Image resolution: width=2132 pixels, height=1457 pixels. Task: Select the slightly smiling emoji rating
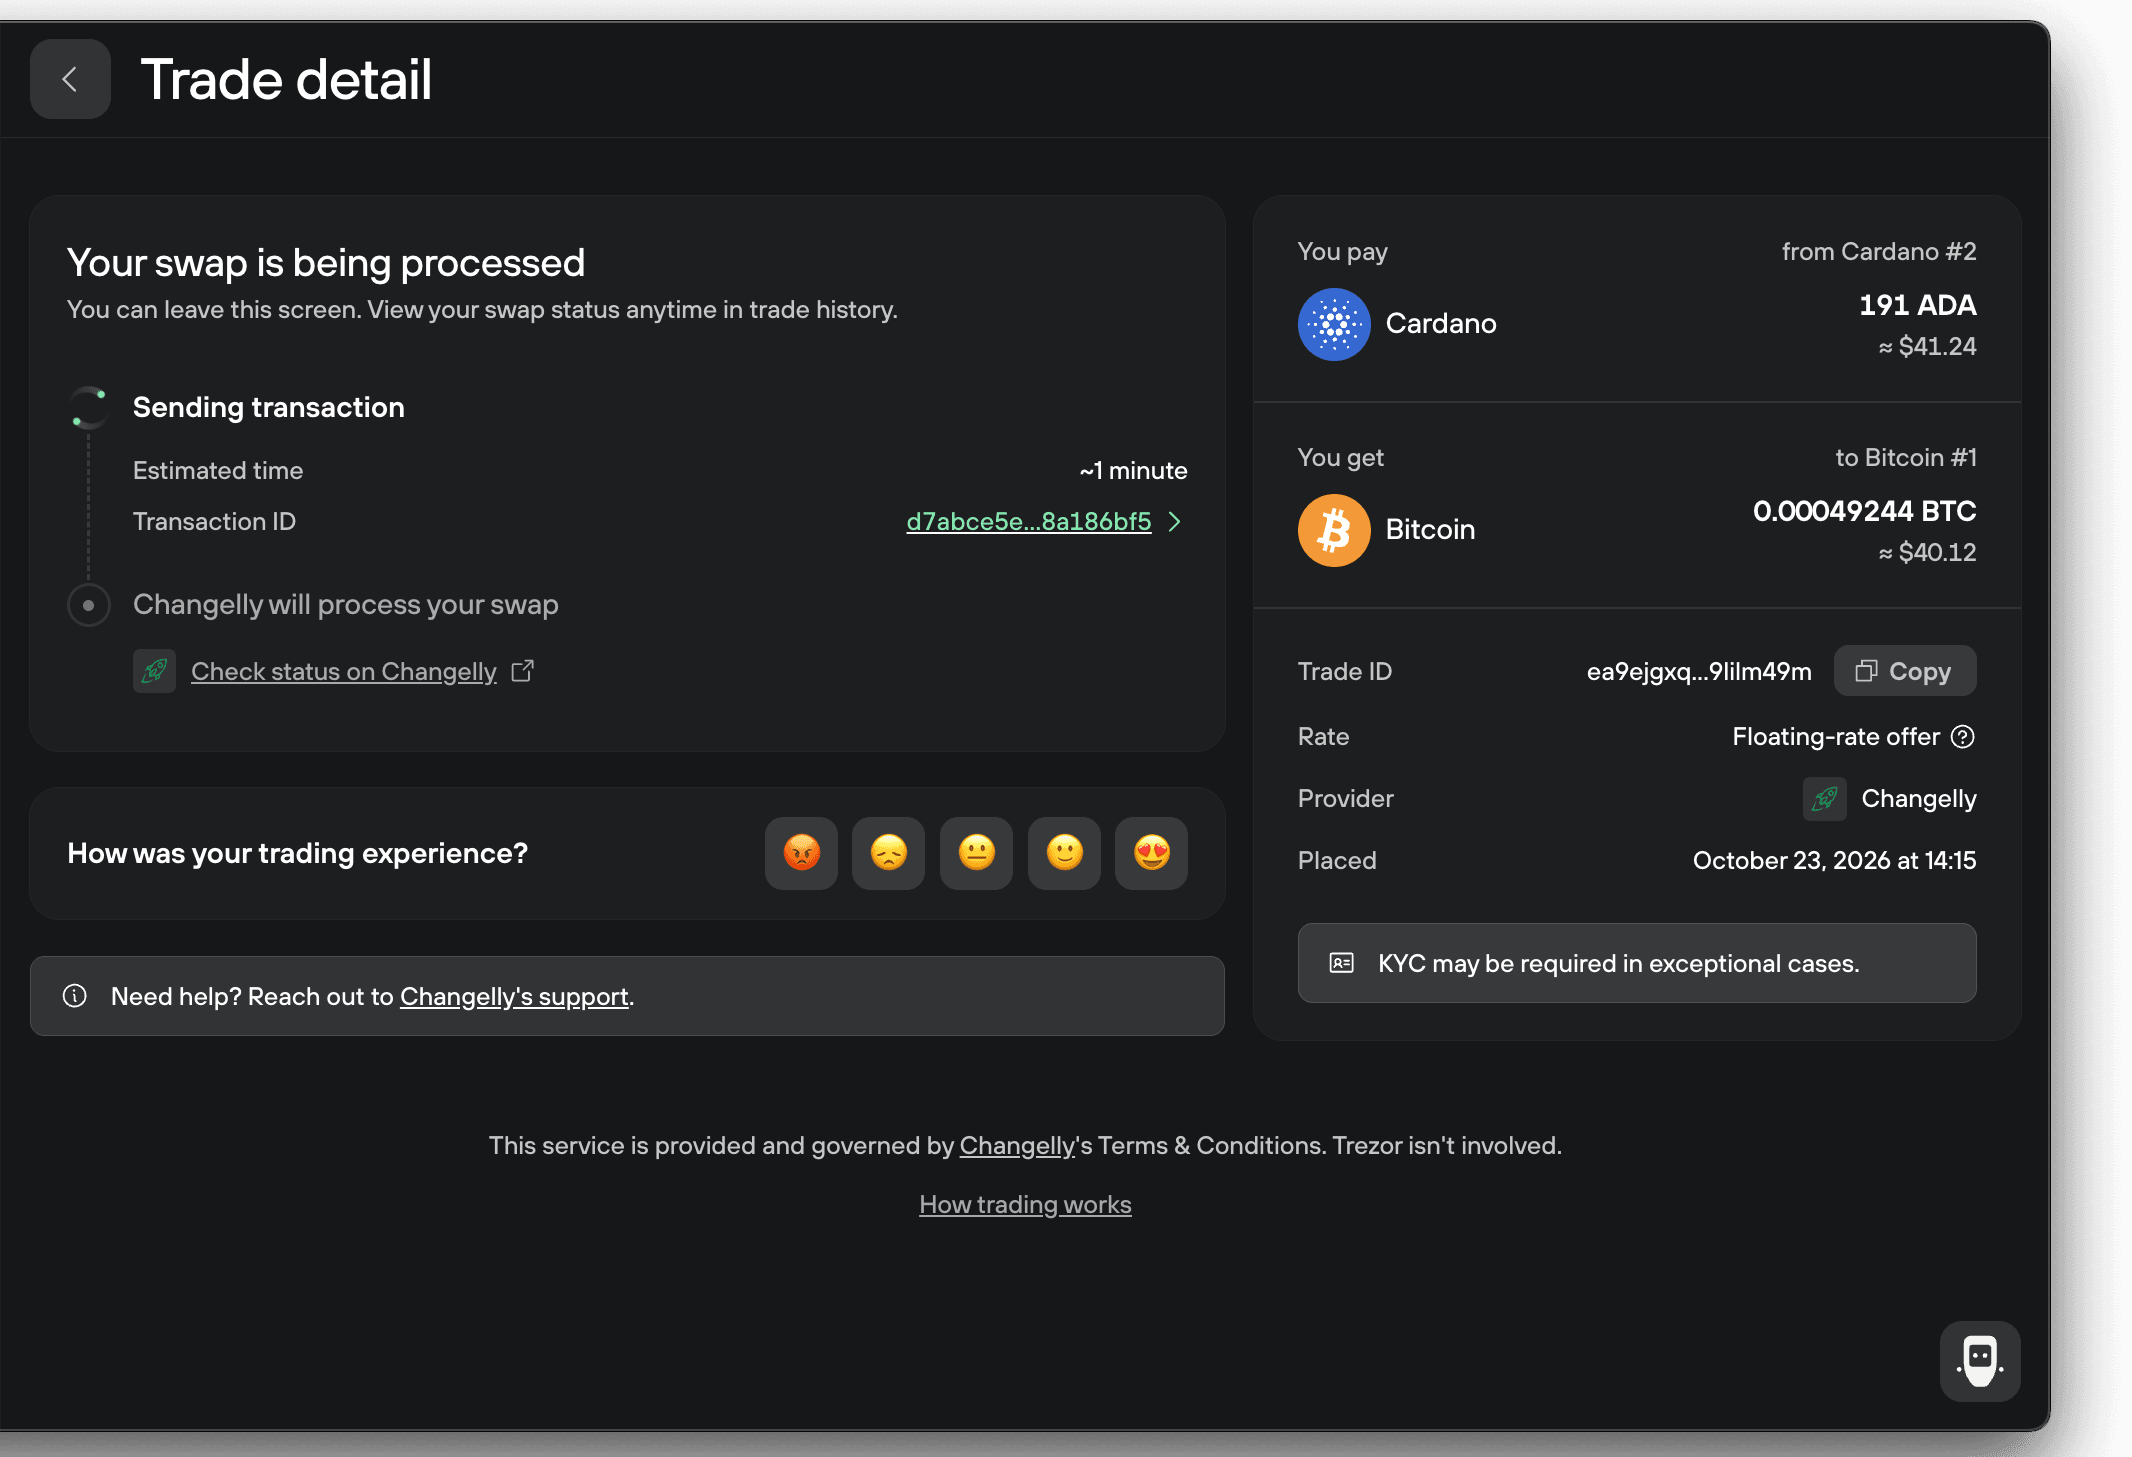pyautogui.click(x=1064, y=853)
